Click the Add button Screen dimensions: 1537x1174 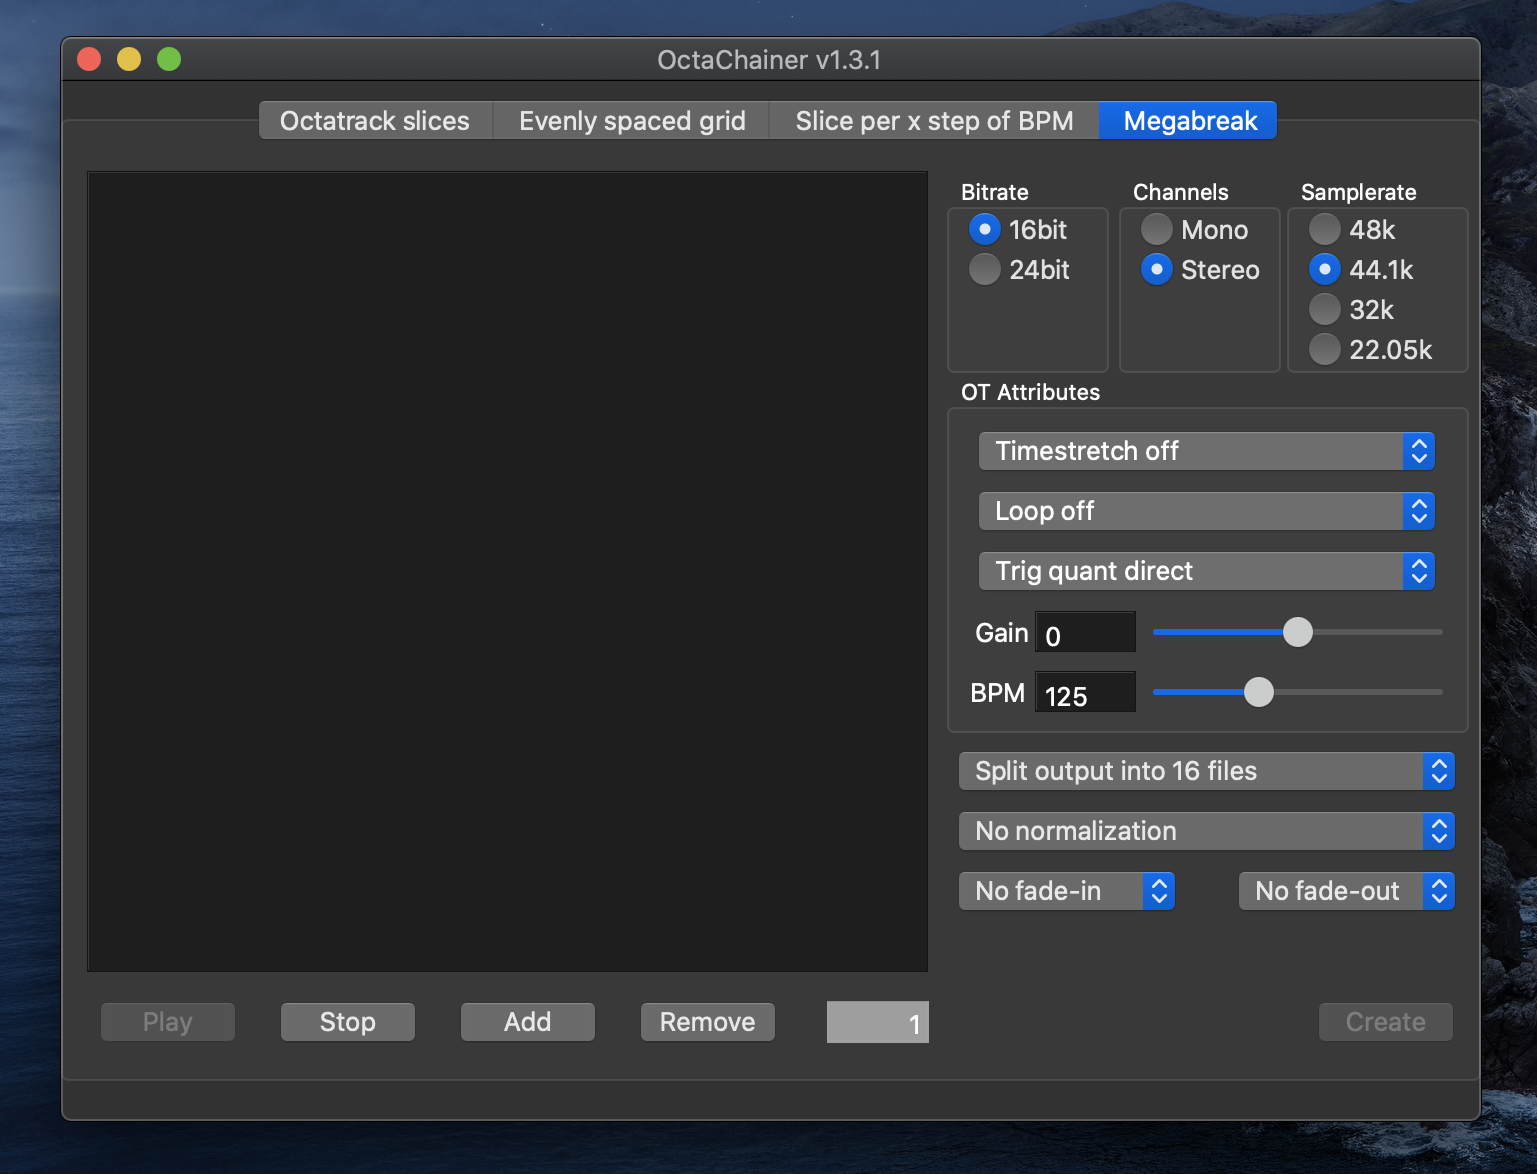coord(527,1022)
